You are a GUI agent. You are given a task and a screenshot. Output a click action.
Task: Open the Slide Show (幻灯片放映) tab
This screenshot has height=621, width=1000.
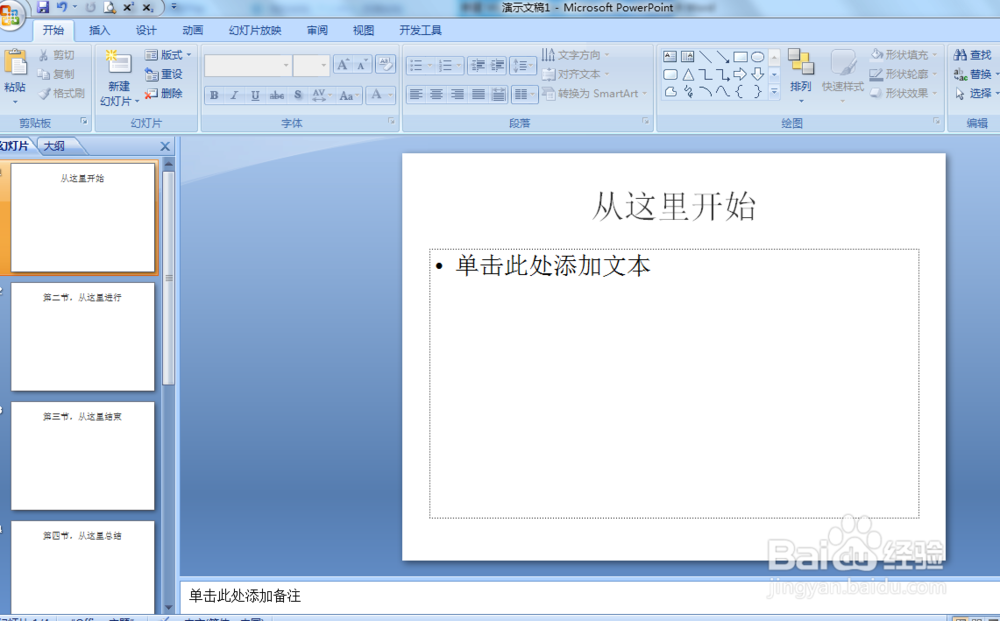tap(254, 30)
